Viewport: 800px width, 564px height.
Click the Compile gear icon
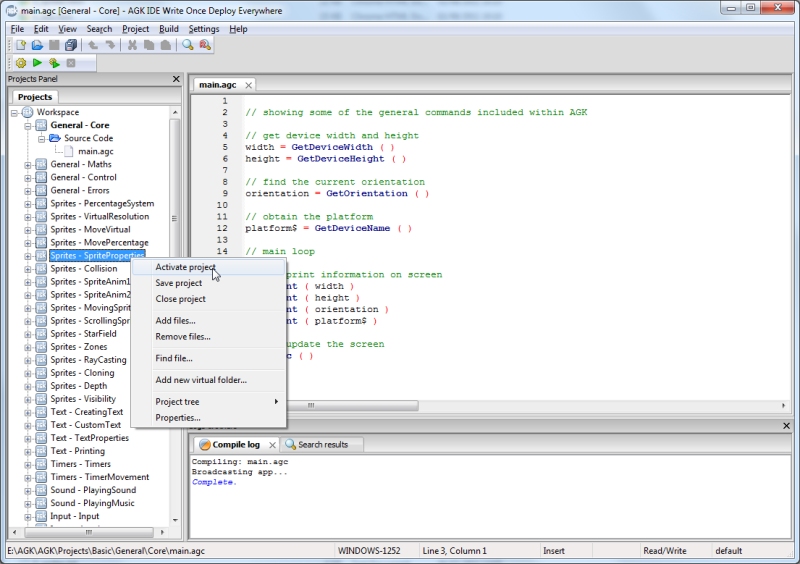tap(21, 63)
